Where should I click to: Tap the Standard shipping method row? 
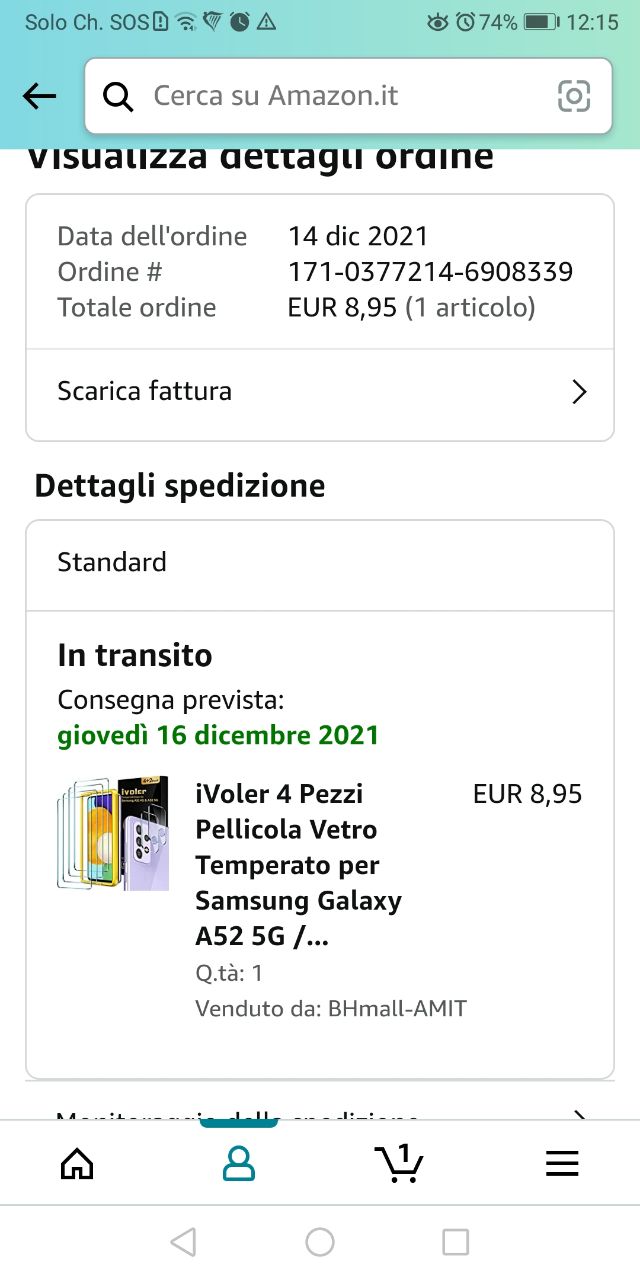click(x=320, y=563)
